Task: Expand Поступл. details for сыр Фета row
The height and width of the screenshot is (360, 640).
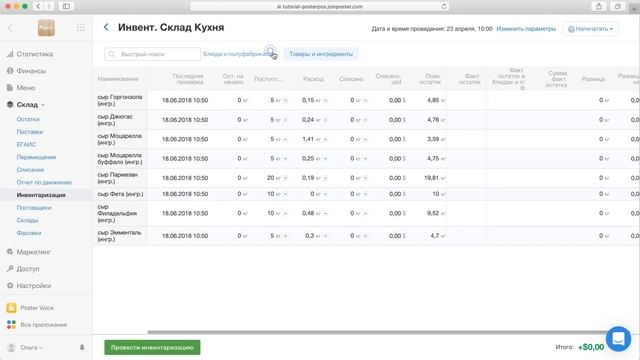Action: coord(285,194)
